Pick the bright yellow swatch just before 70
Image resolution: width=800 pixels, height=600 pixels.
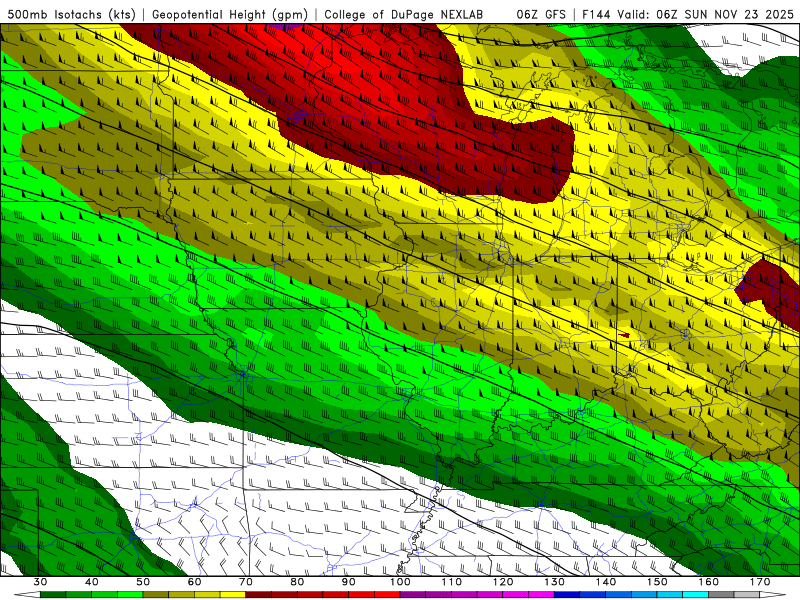click(x=233, y=594)
